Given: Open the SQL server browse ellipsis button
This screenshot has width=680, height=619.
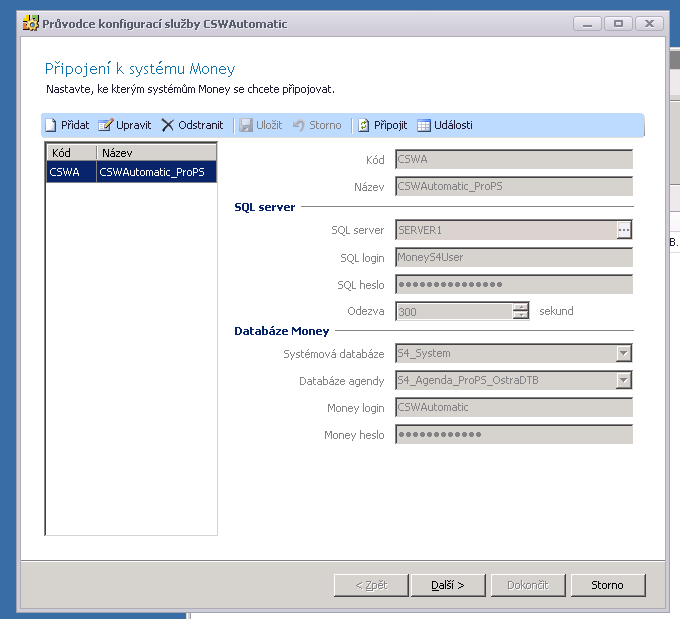Looking at the screenshot, I should 624,230.
